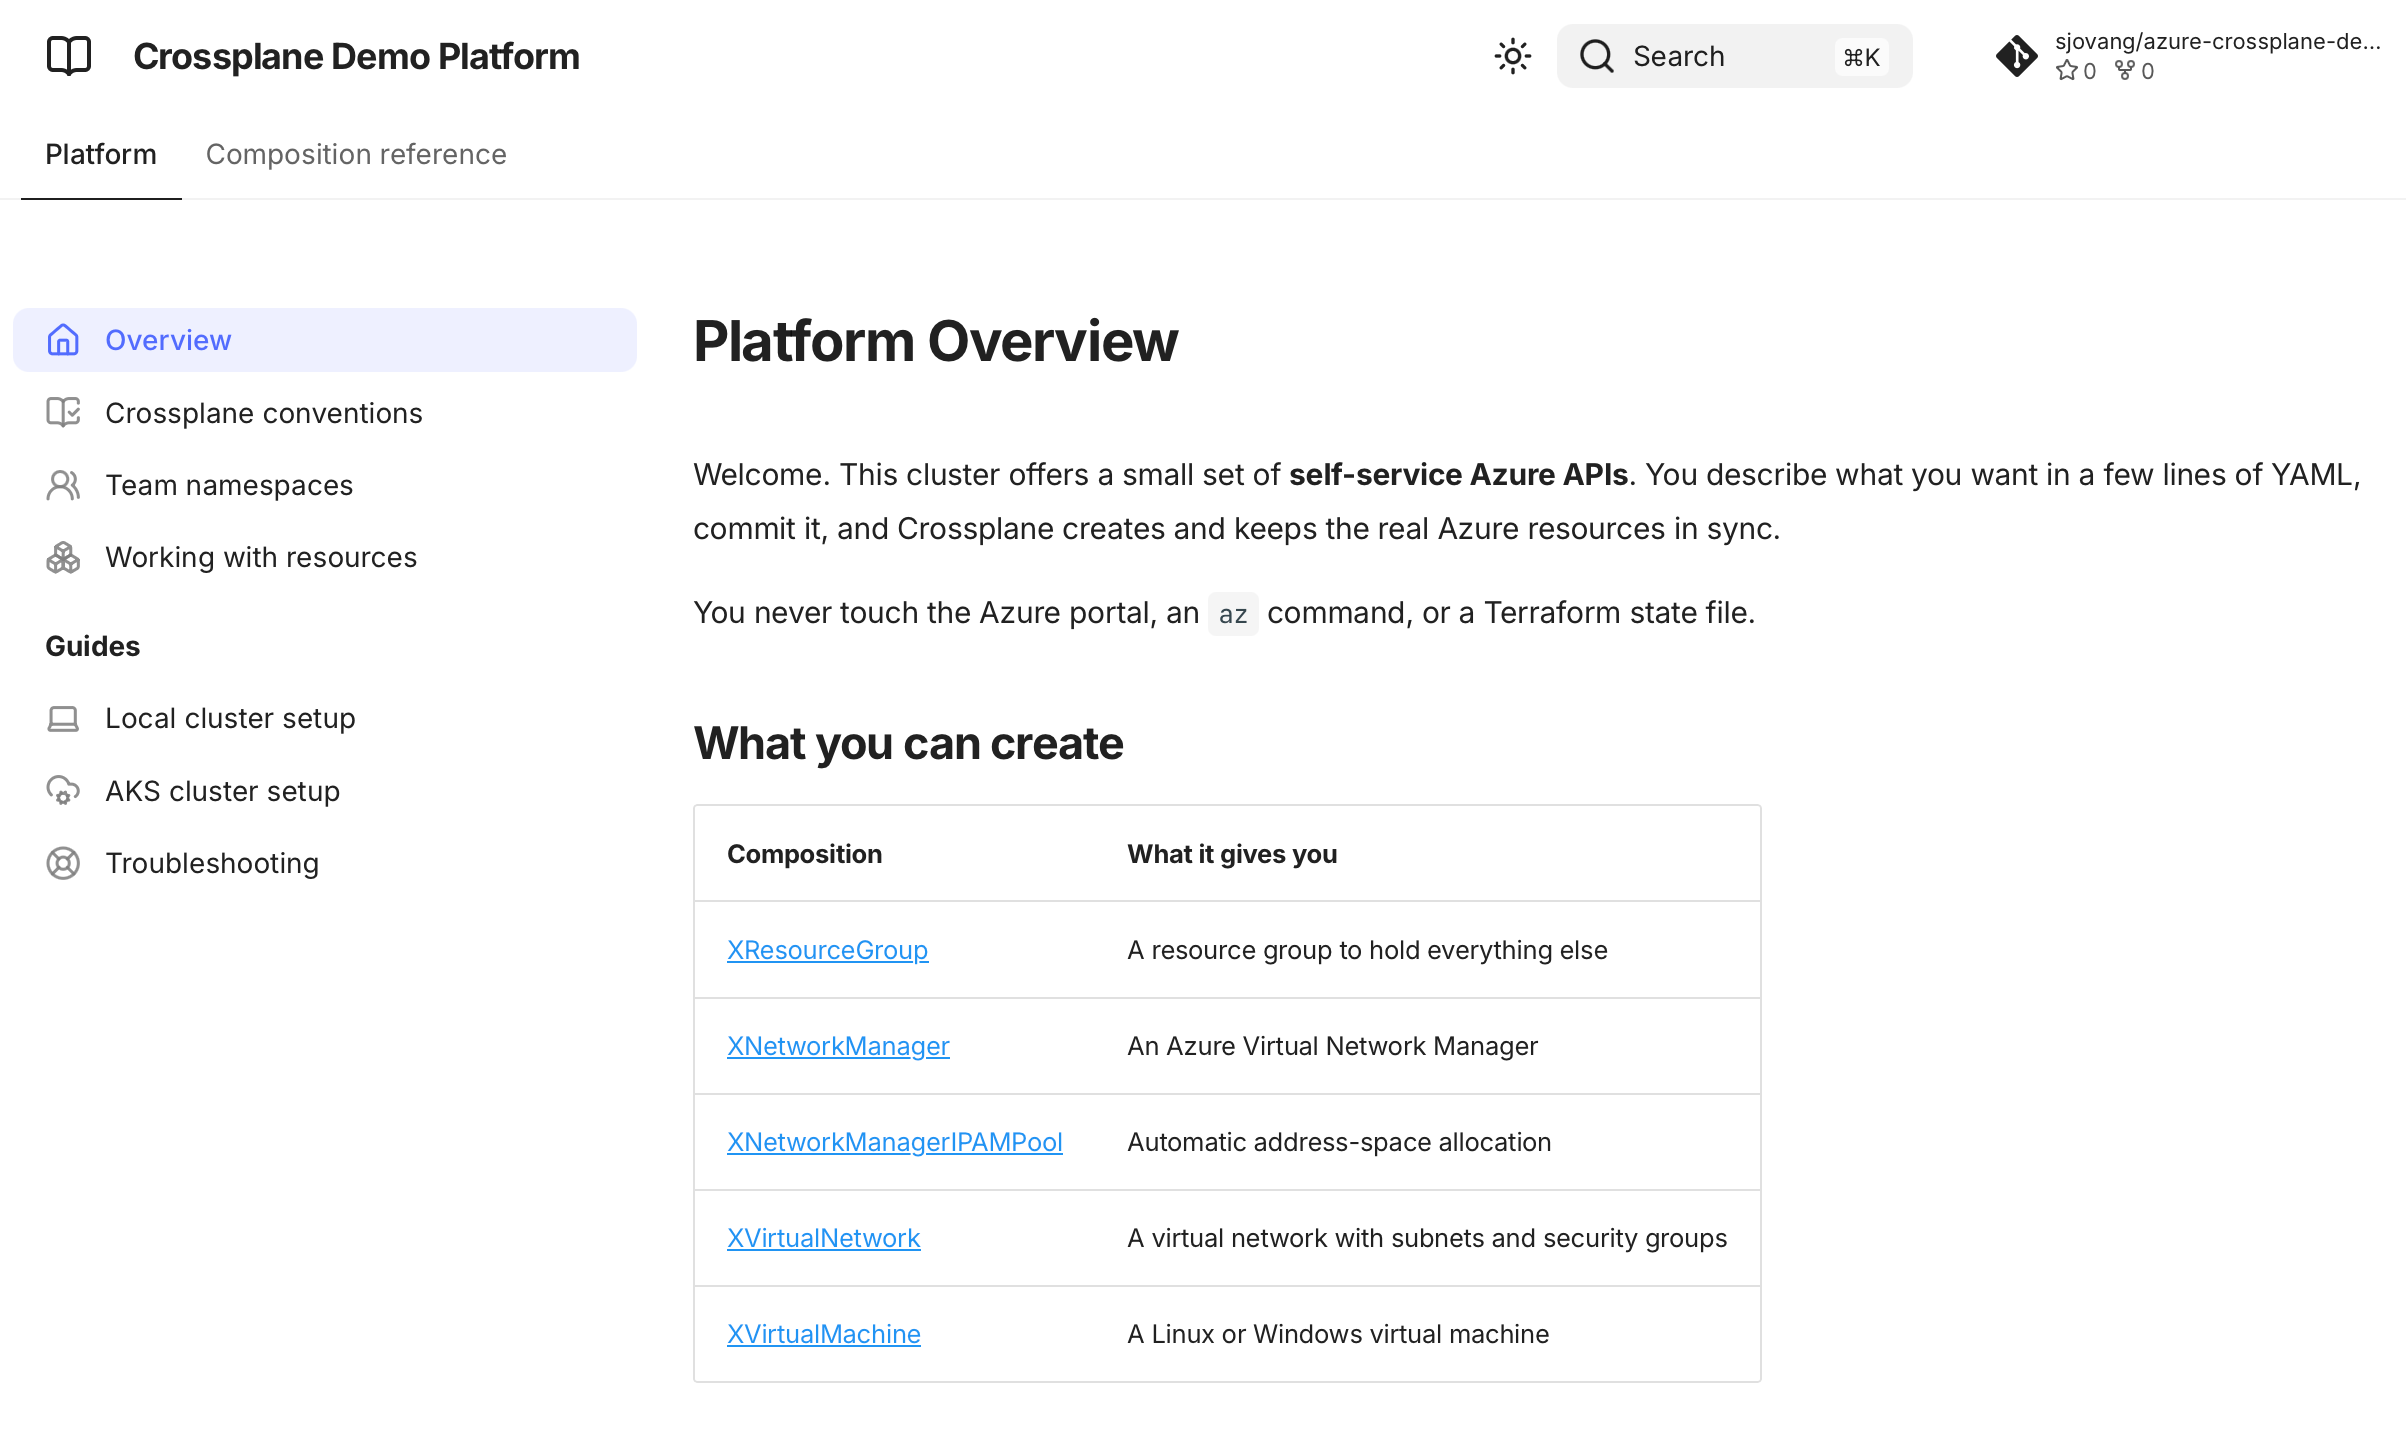This screenshot has height=1436, width=2406.
Task: Click the Crossplane conventions book-check icon
Action: point(63,413)
